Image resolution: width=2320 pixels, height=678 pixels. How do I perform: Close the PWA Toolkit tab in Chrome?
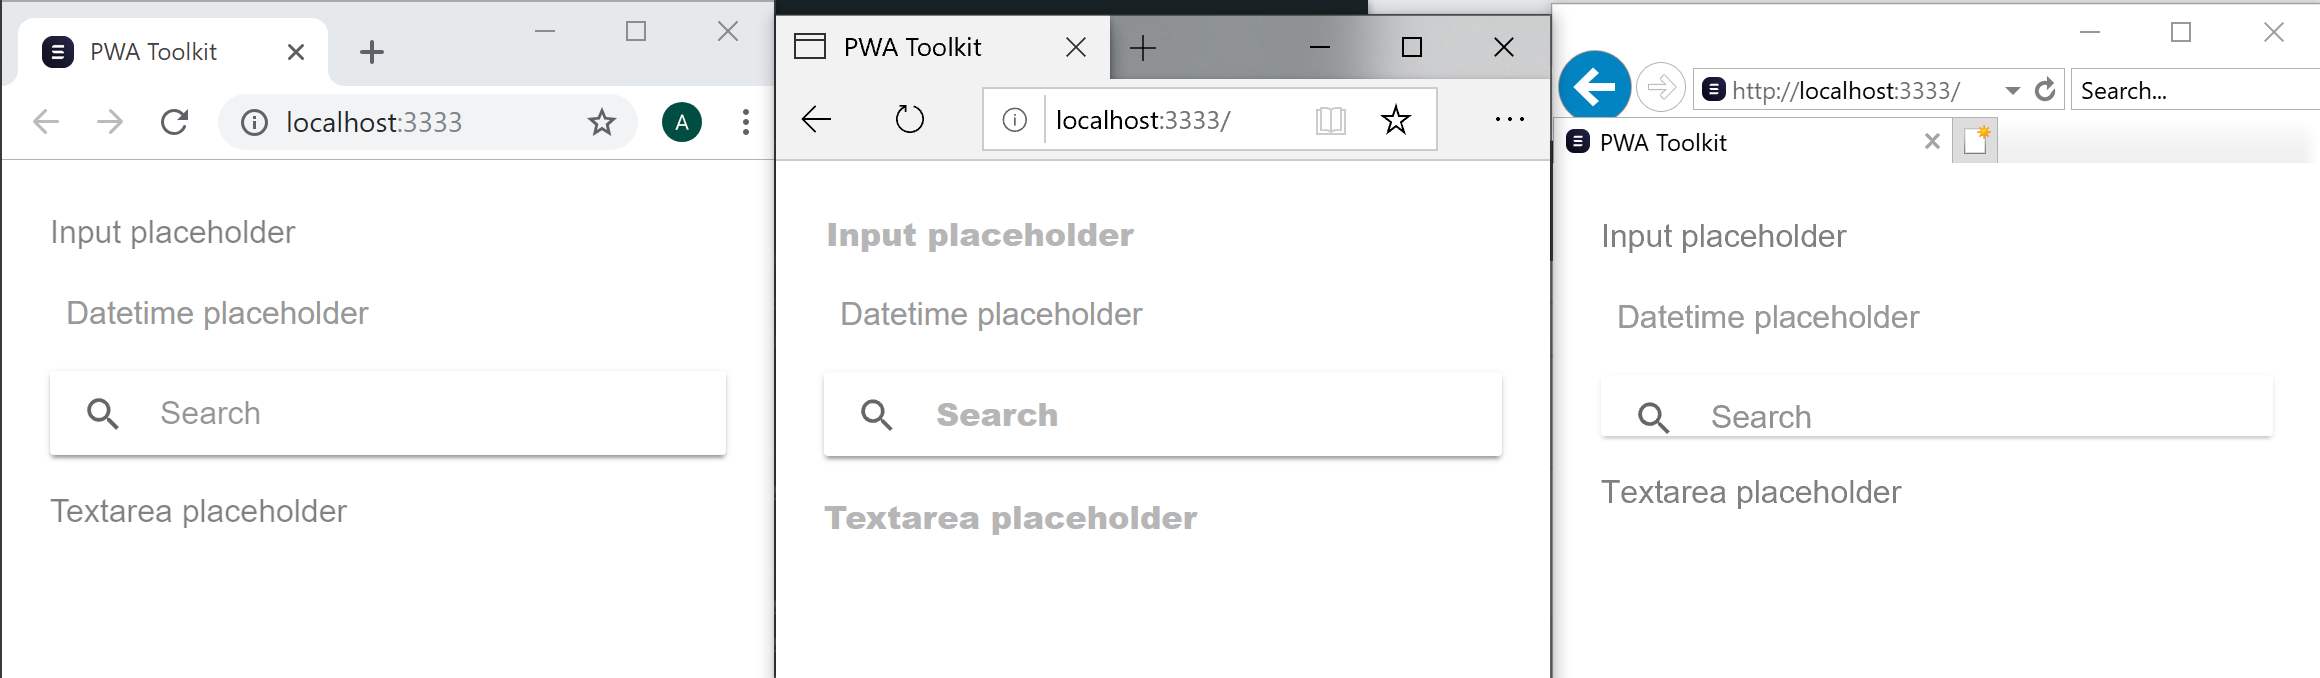point(296,52)
